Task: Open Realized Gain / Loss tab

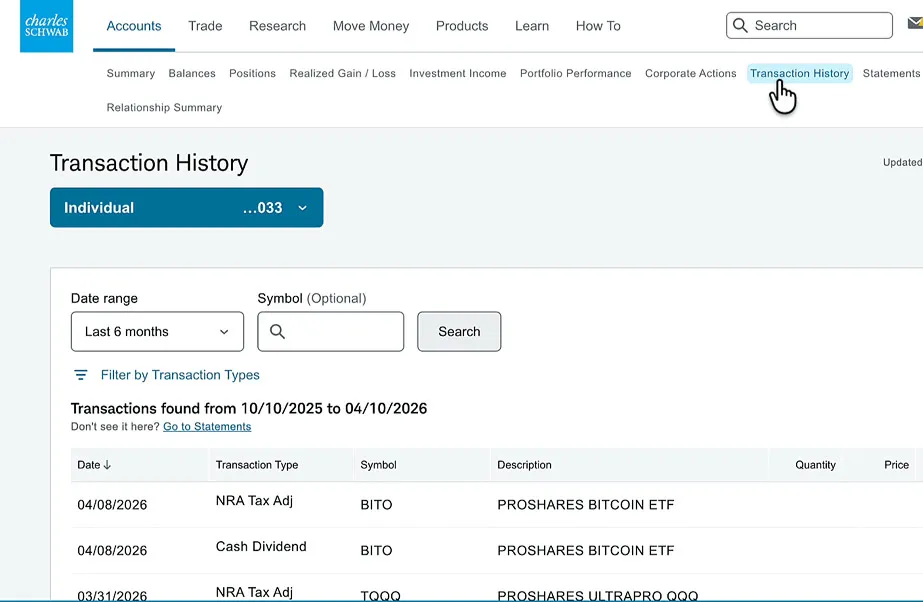Action: click(x=343, y=73)
